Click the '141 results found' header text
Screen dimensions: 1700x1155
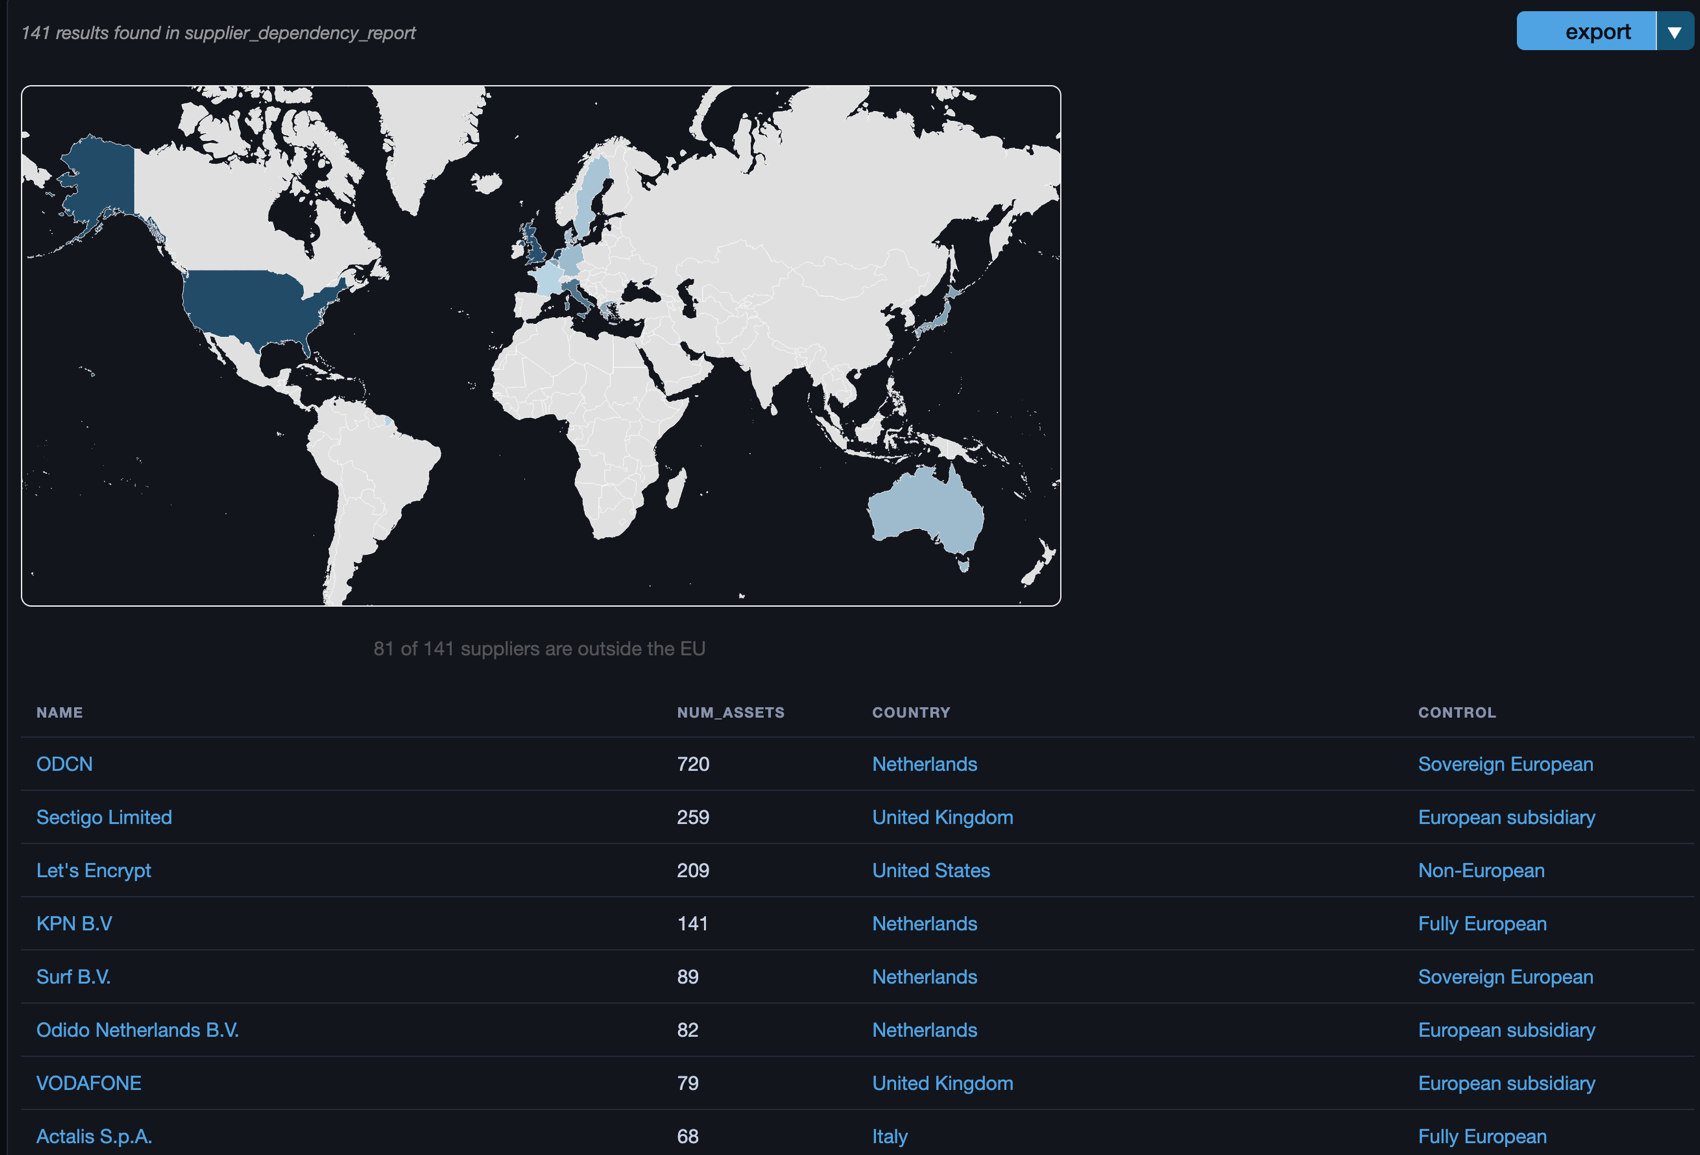[218, 33]
